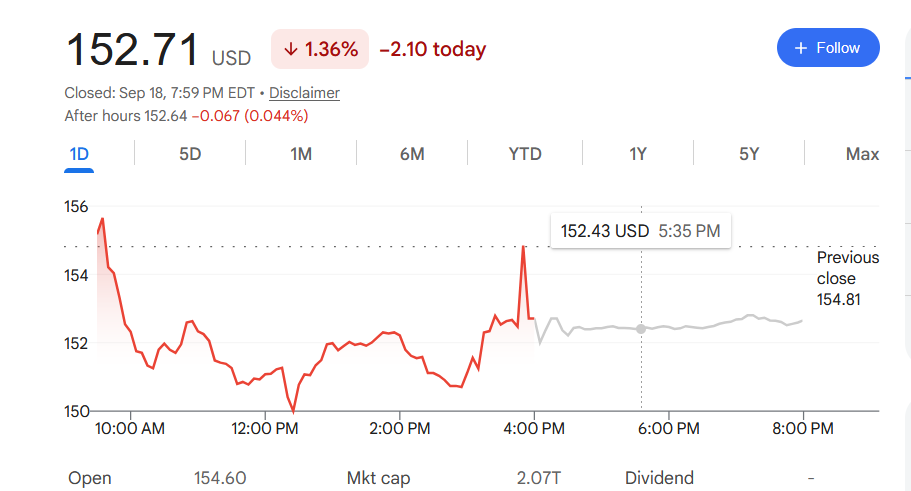The height and width of the screenshot is (491, 911).
Task: Show the Max time range
Action: click(x=862, y=154)
